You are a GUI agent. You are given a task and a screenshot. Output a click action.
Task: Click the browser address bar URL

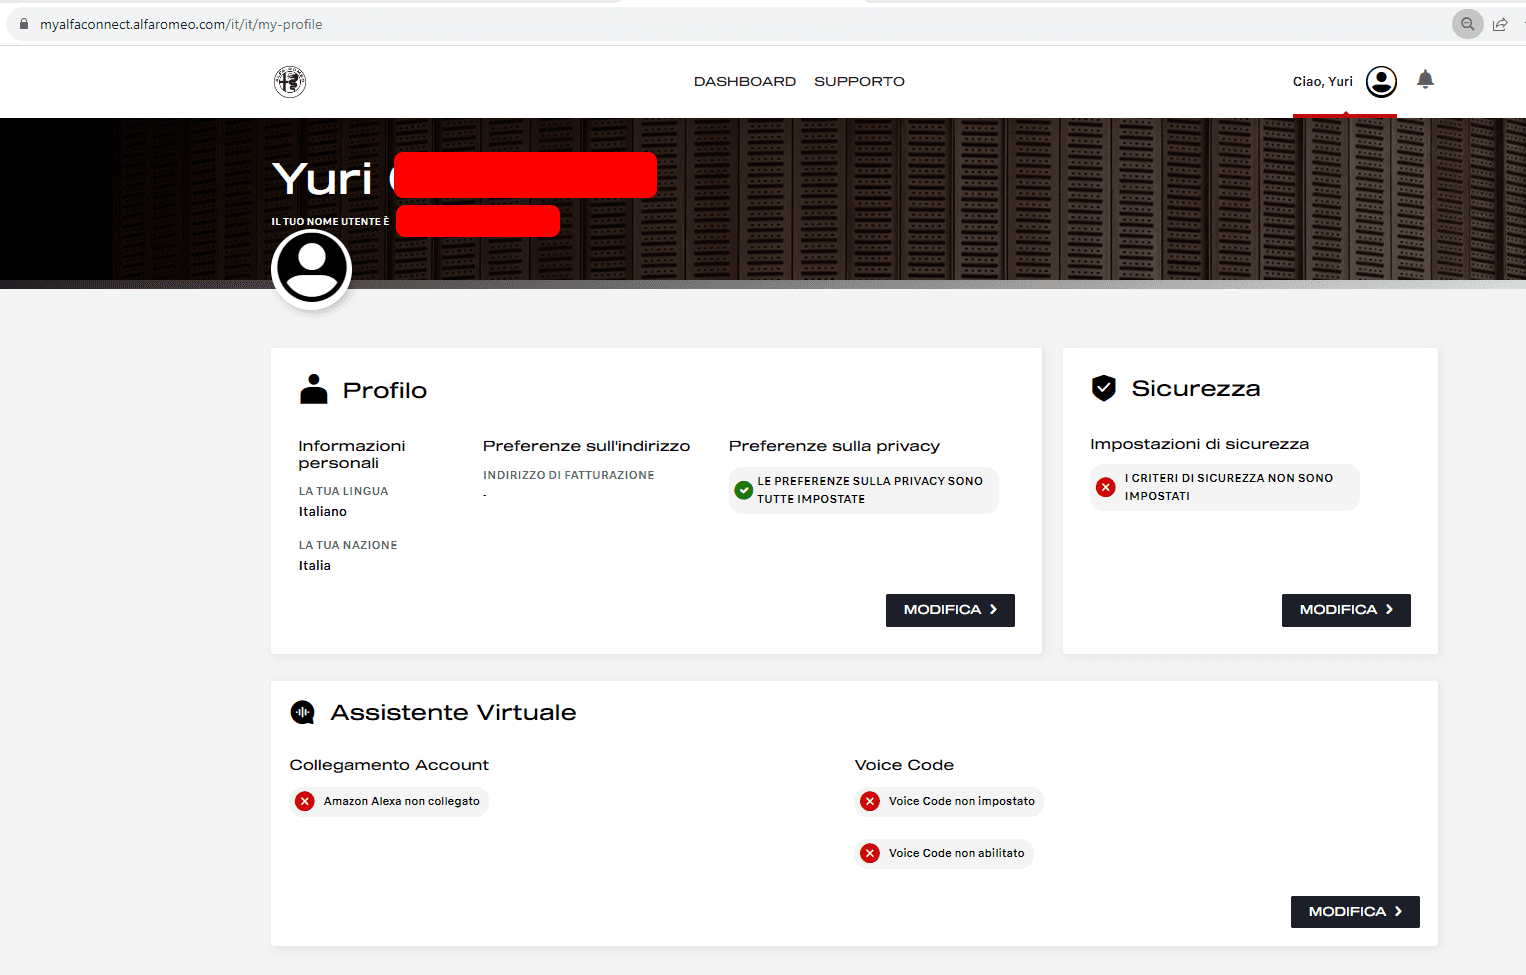181,24
